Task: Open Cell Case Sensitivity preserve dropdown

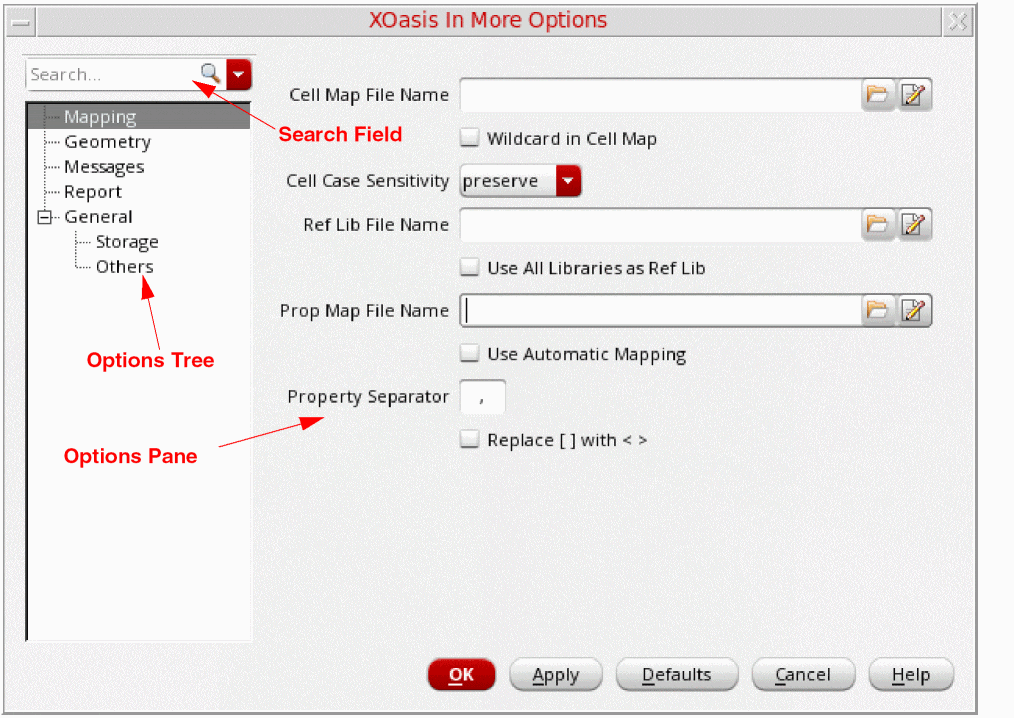Action: pos(521,181)
